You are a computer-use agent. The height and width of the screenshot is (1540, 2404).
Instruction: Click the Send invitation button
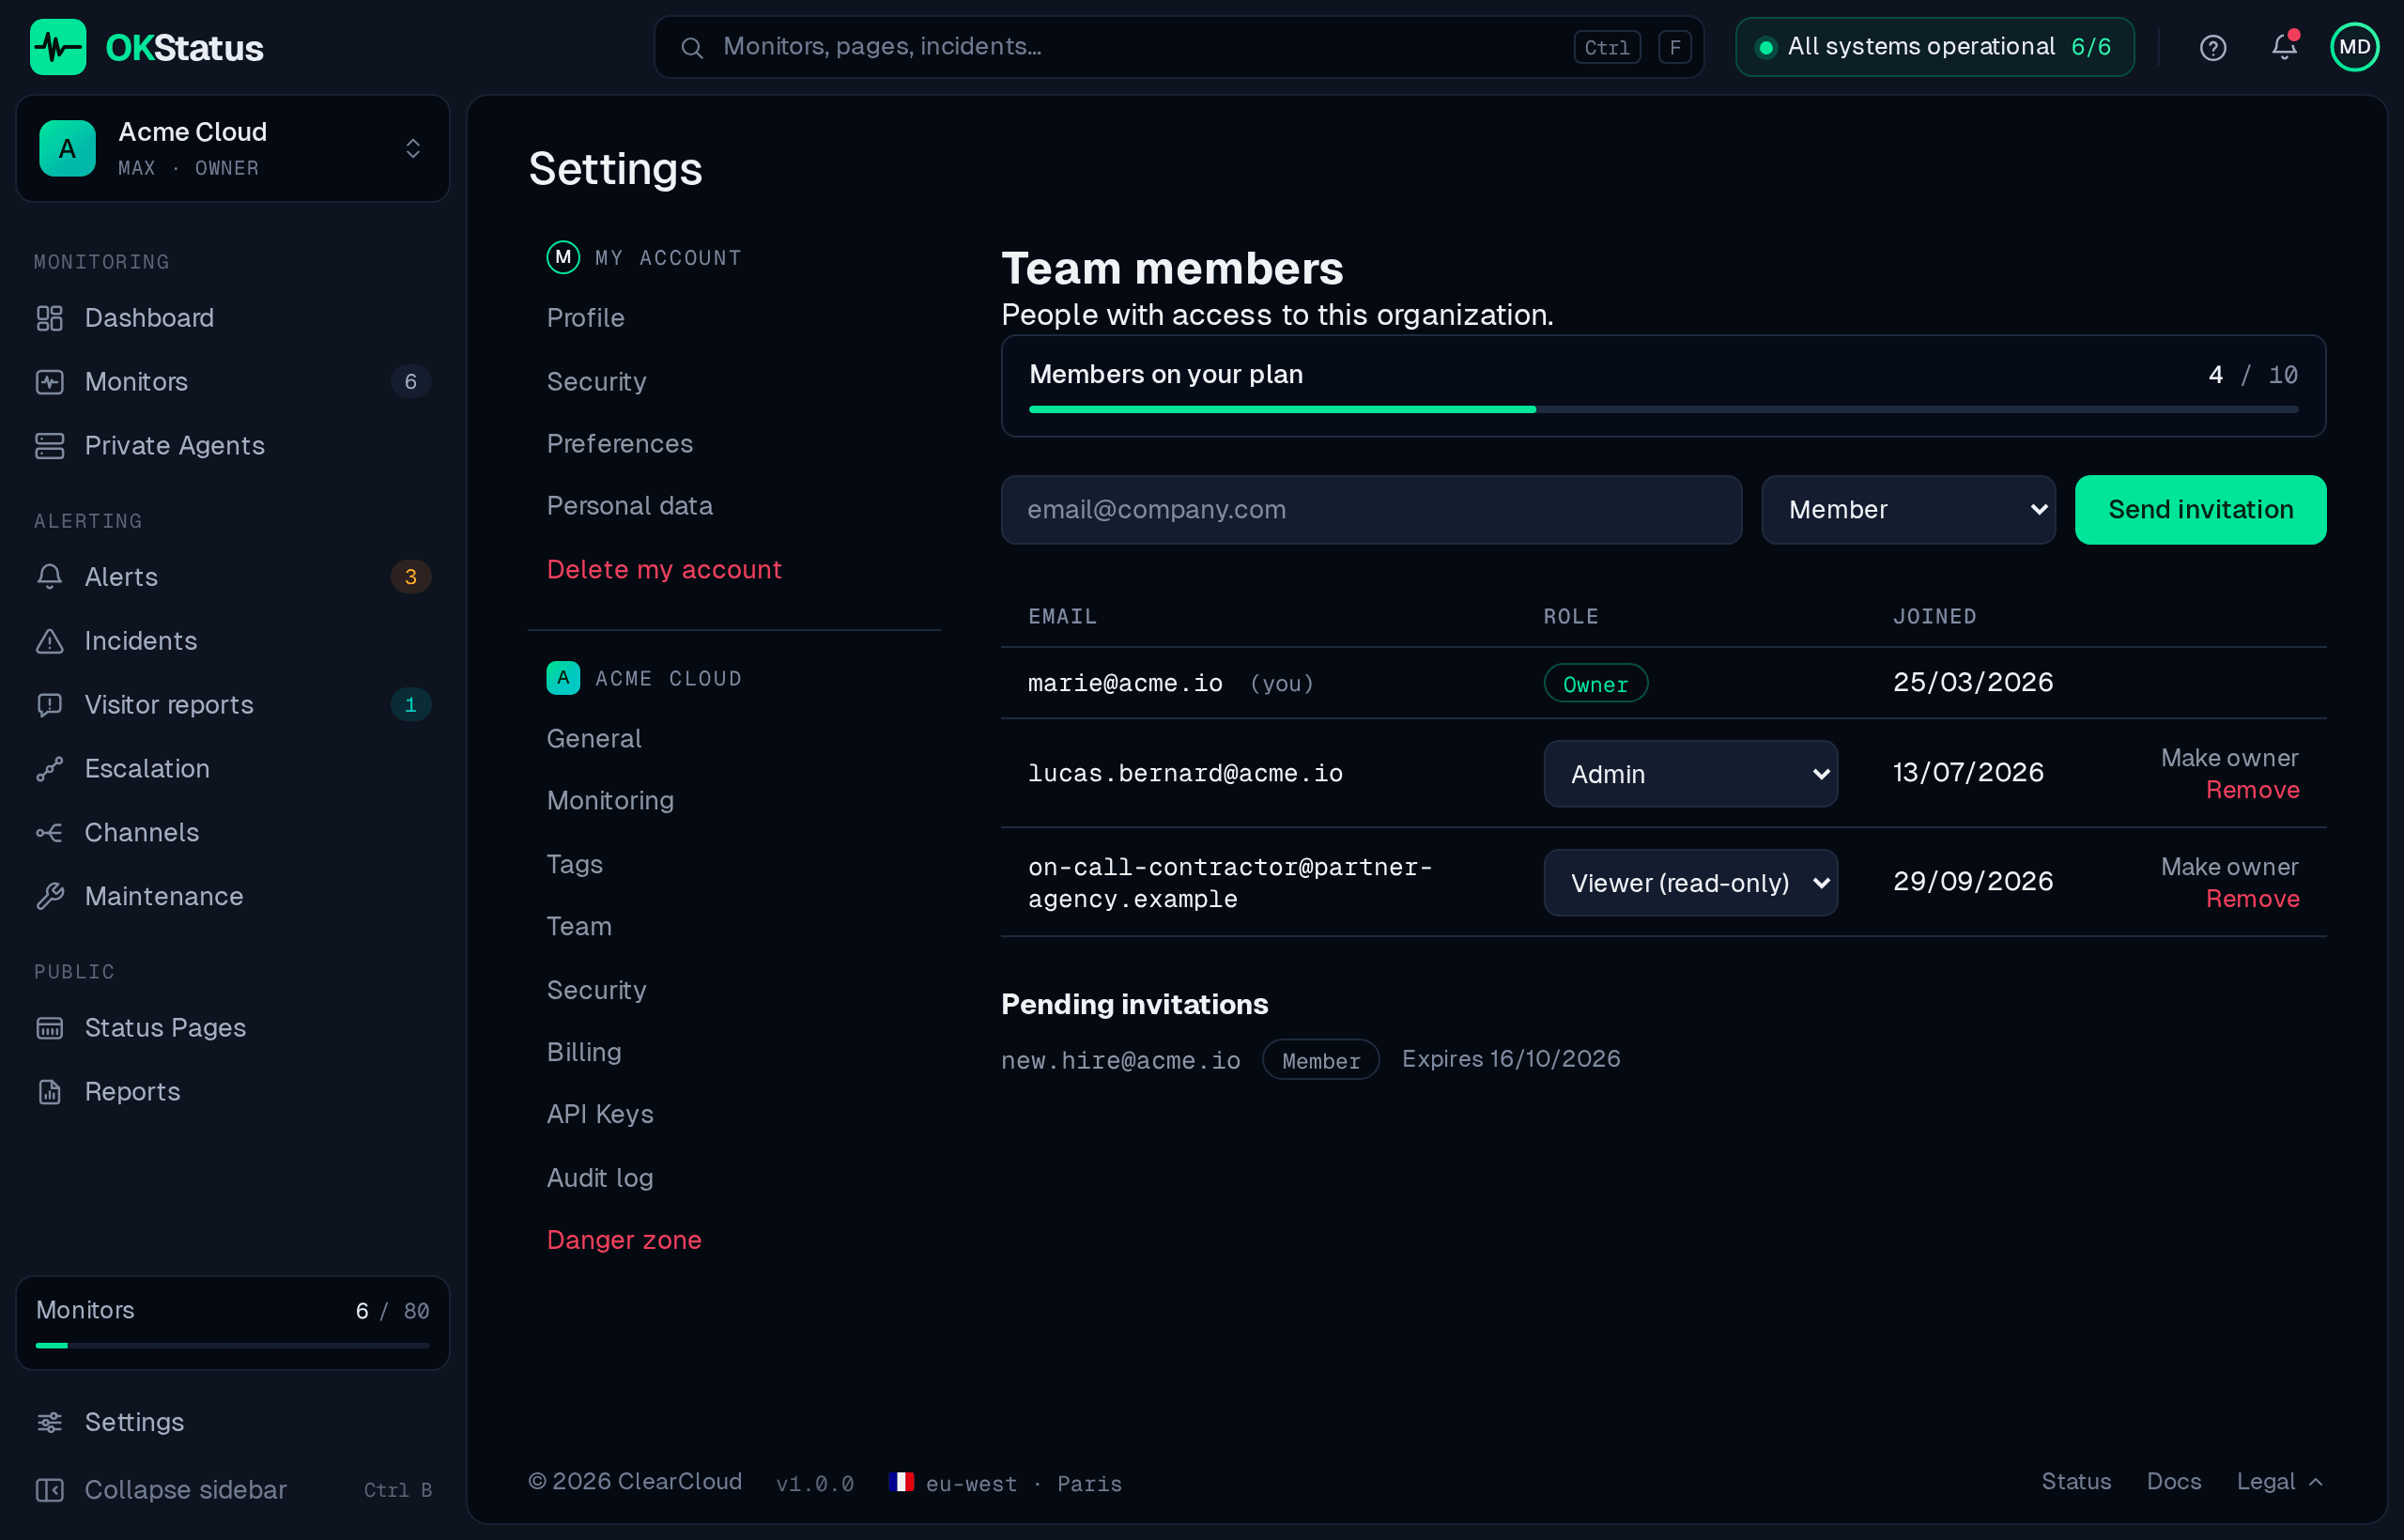tap(2200, 510)
